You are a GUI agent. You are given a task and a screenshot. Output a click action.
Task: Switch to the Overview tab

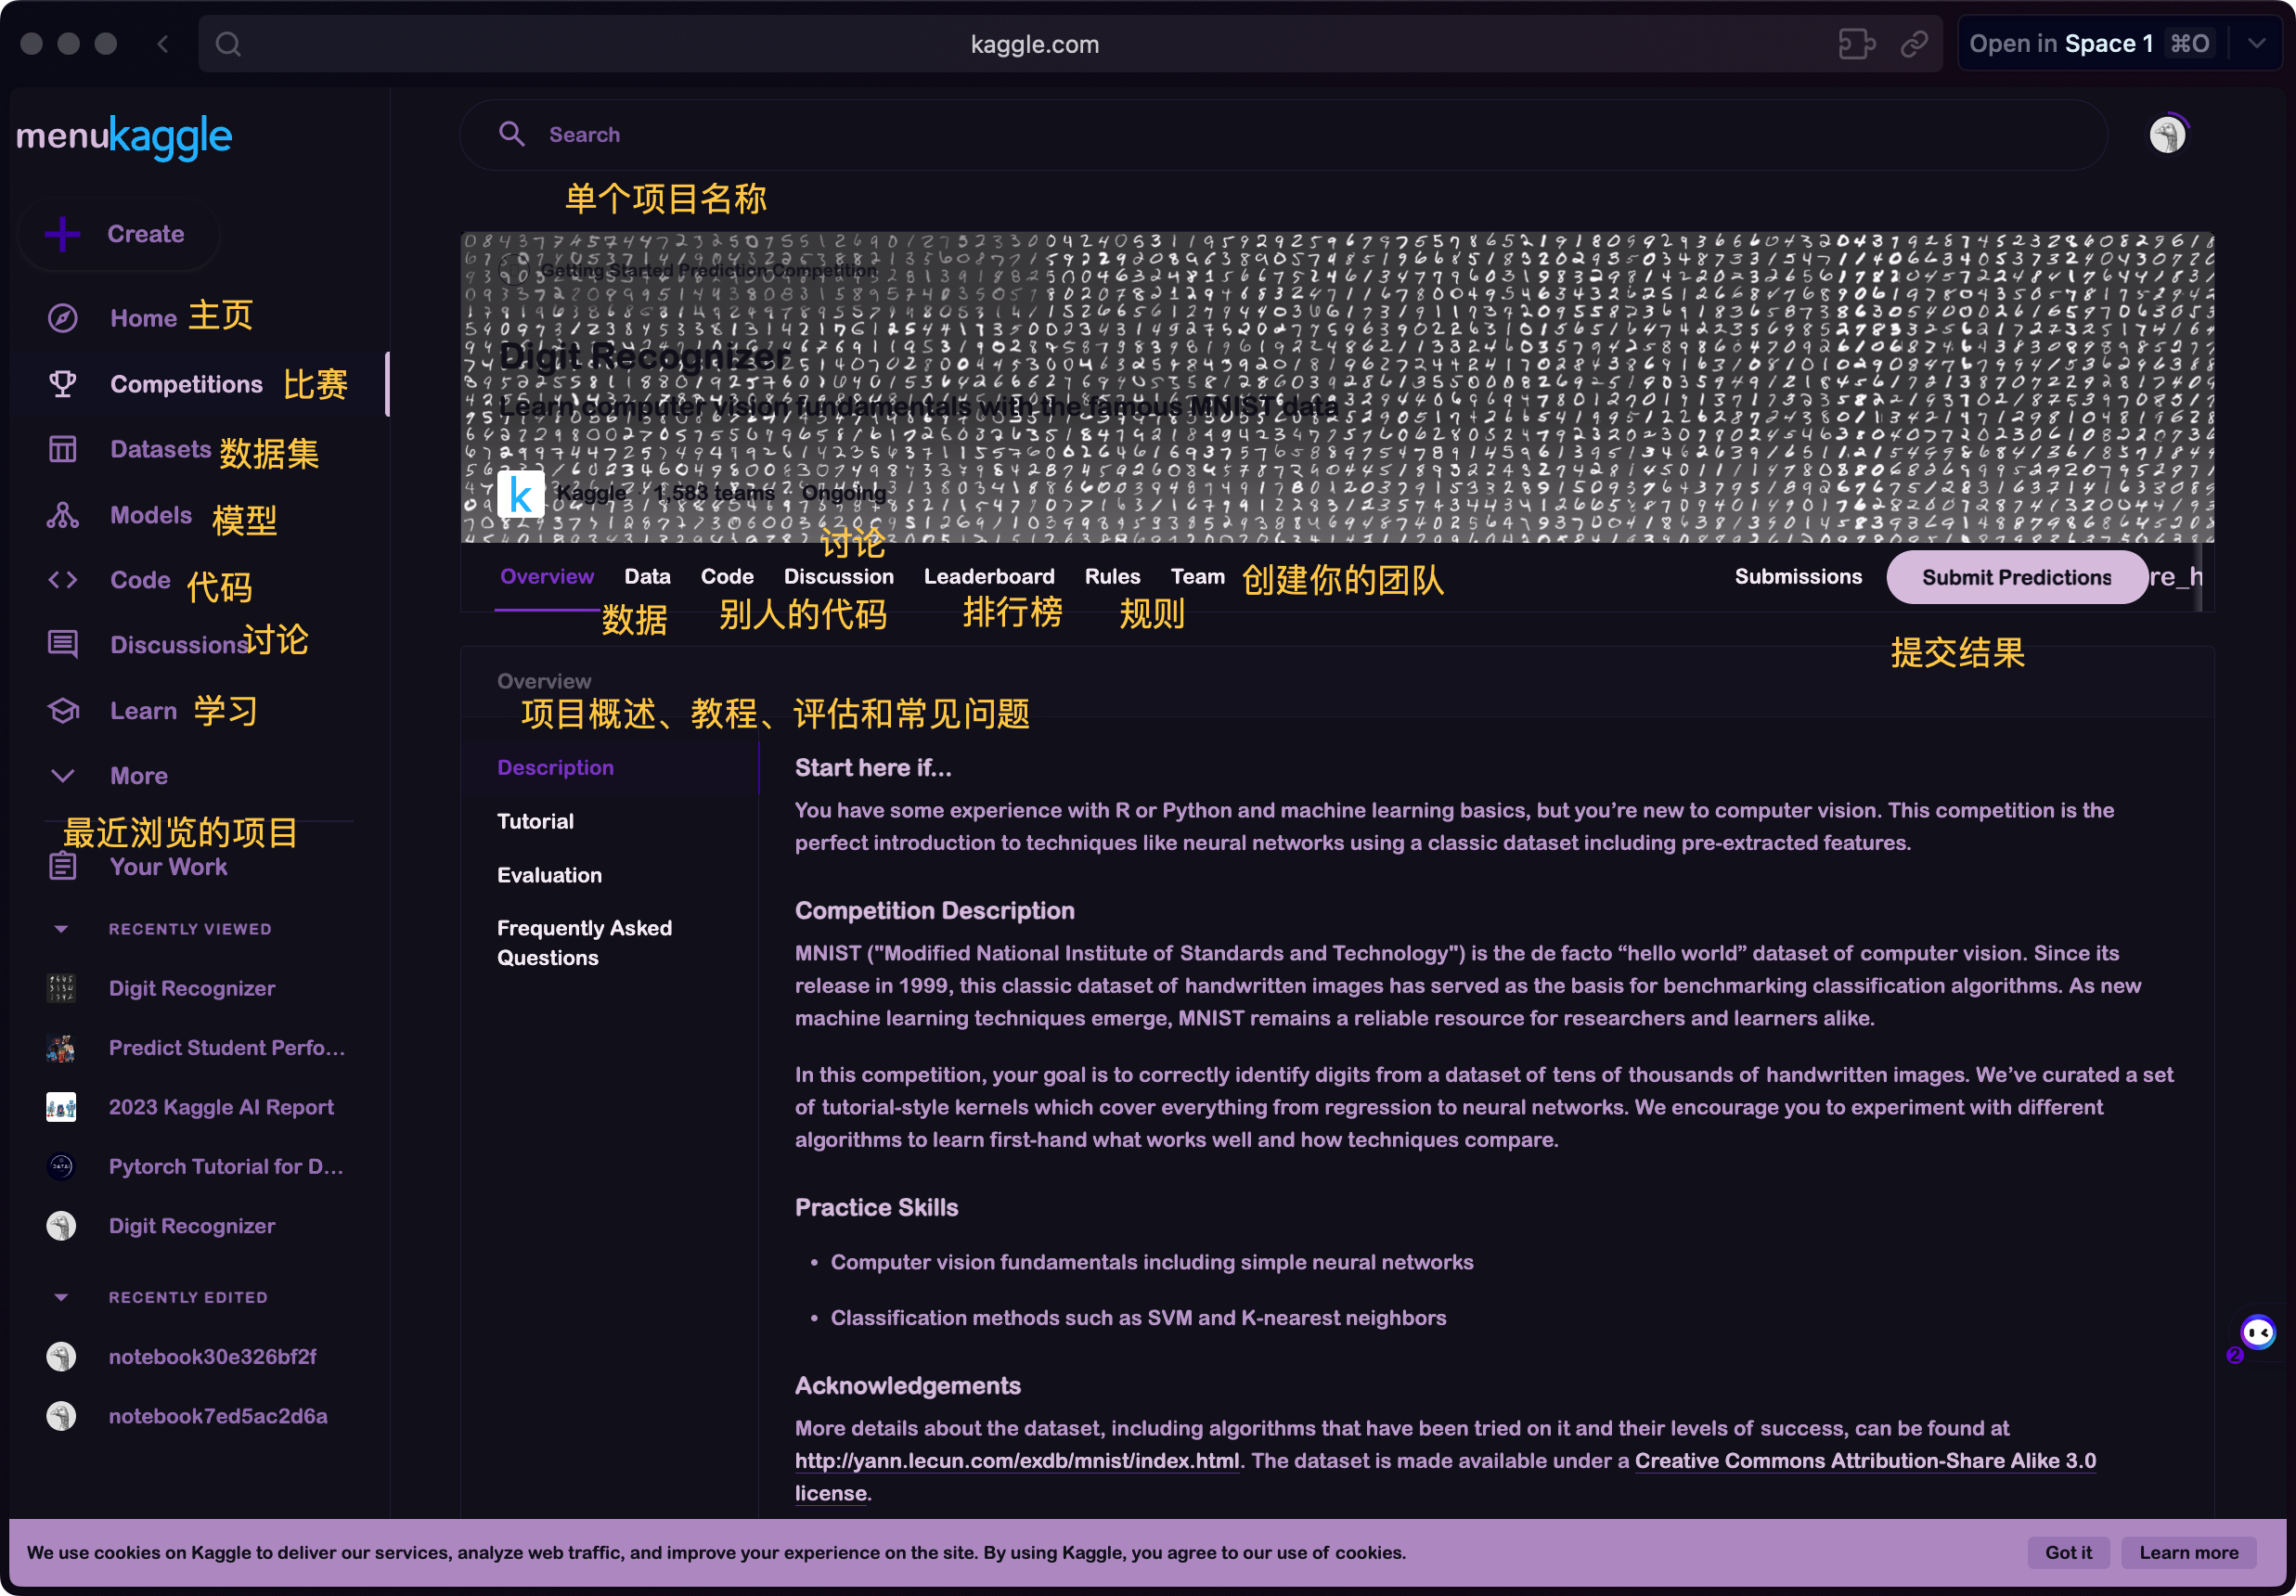point(547,577)
